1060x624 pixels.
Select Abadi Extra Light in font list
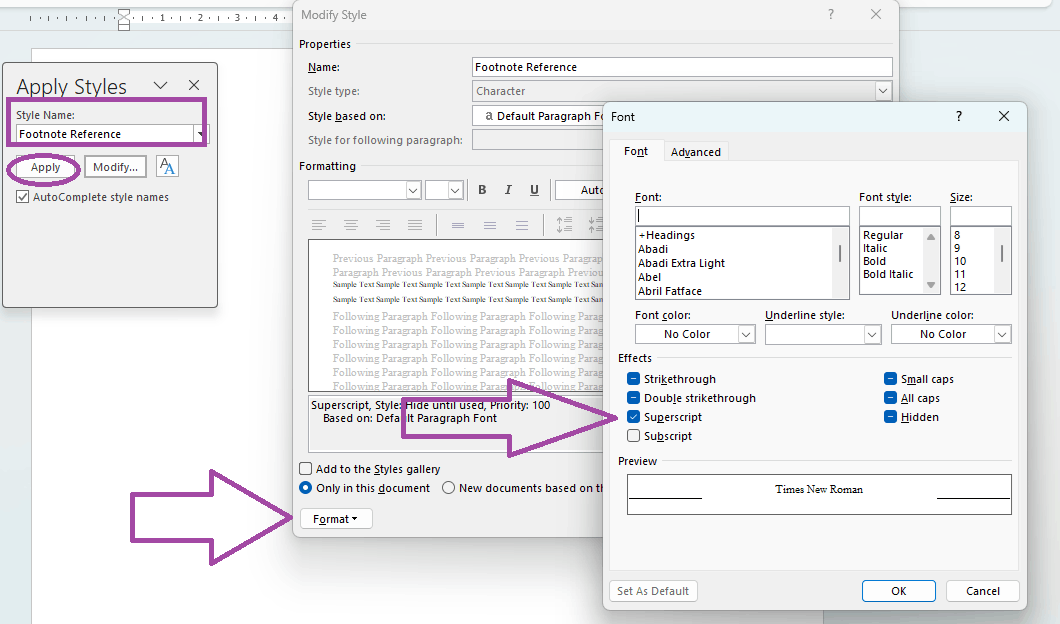tap(681, 263)
